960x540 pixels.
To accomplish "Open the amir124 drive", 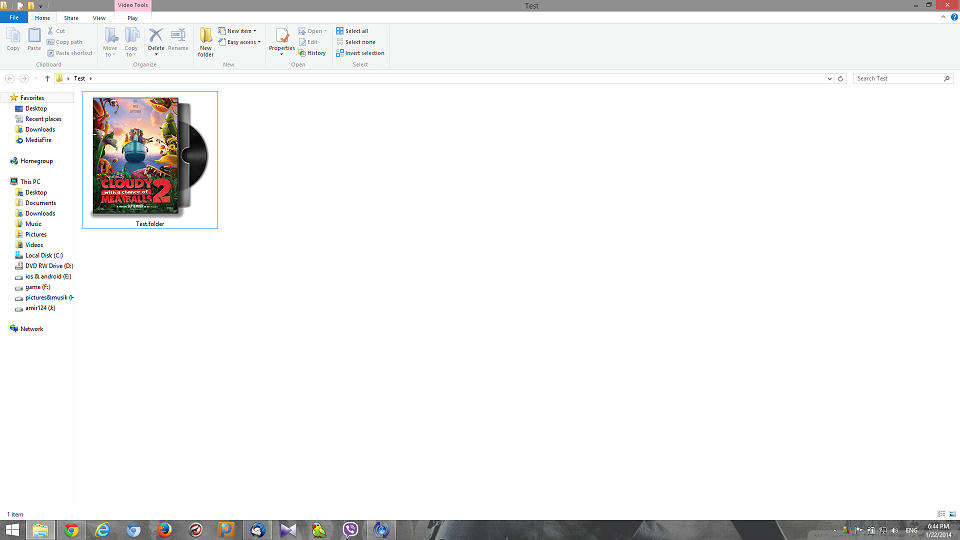I will (40, 308).
